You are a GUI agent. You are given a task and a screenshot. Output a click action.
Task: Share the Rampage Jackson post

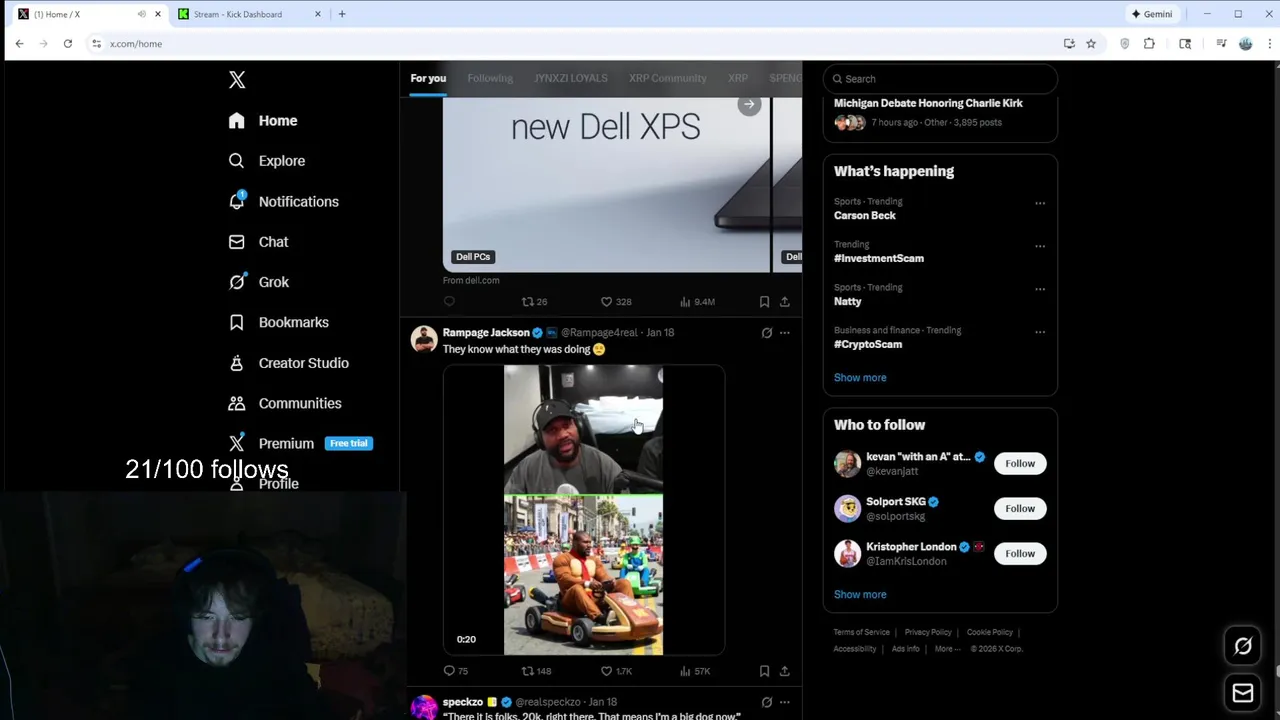click(785, 671)
